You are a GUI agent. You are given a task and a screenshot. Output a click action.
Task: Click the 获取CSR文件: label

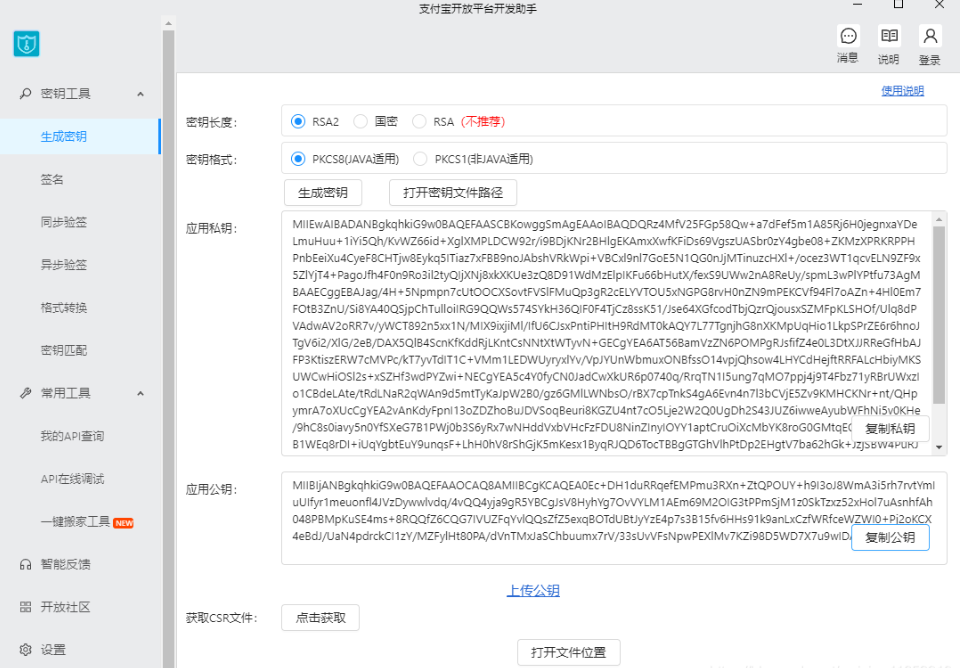[x=222, y=618]
